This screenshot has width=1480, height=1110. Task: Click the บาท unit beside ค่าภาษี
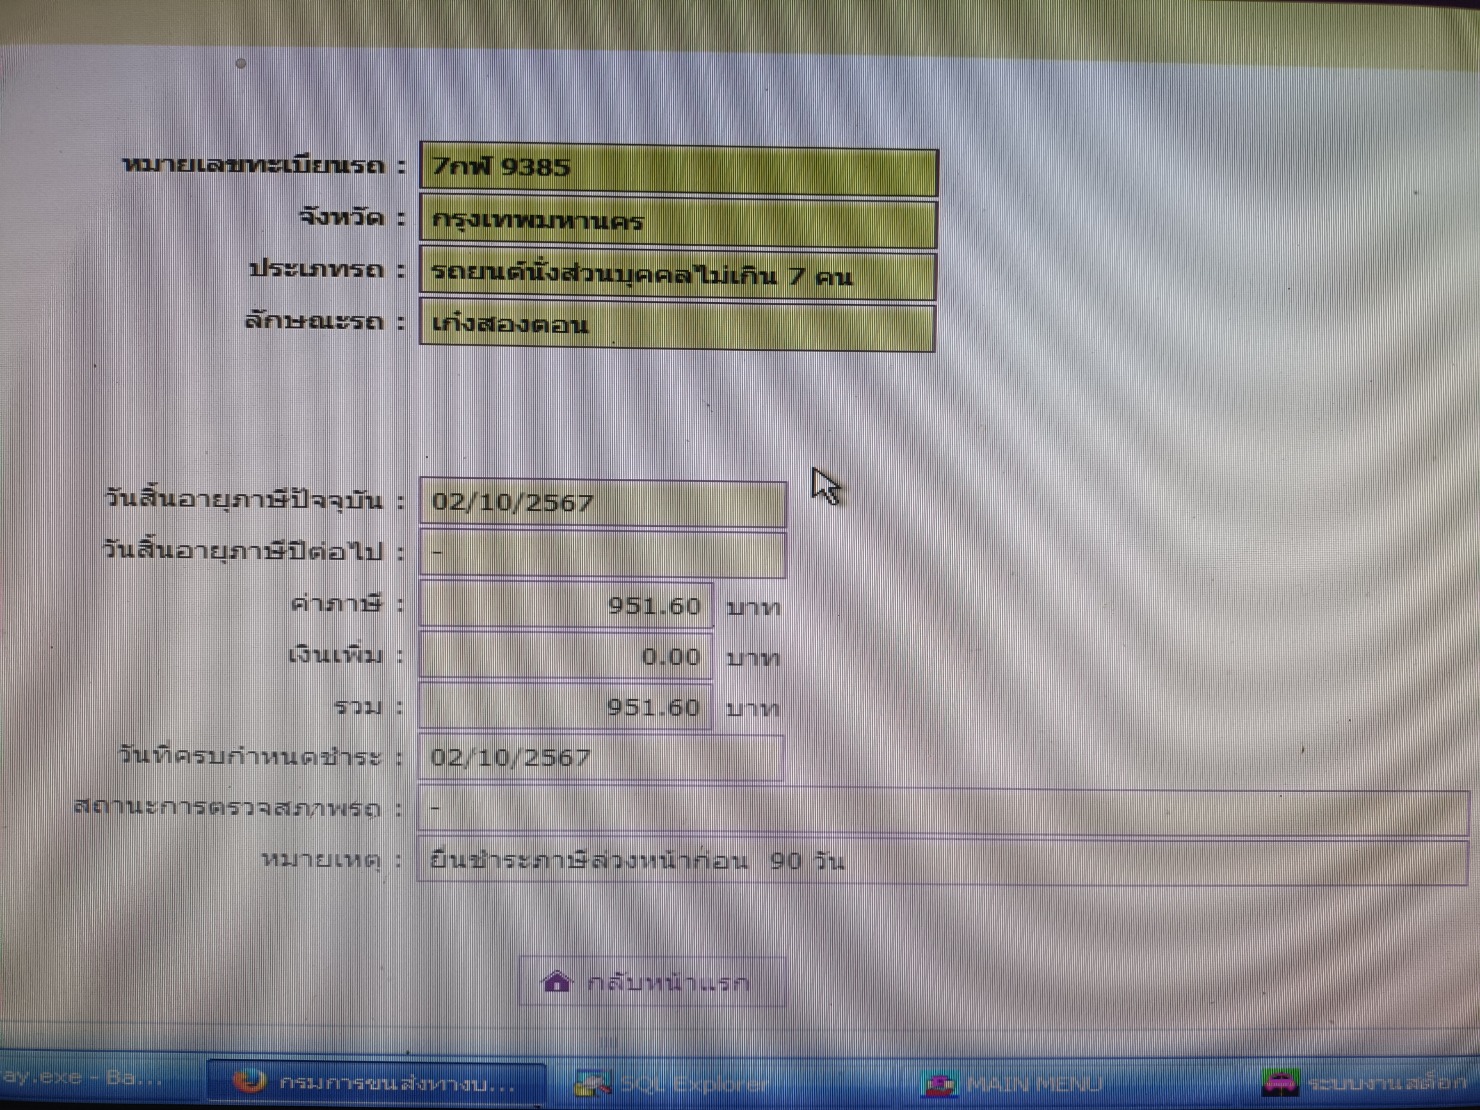point(753,608)
